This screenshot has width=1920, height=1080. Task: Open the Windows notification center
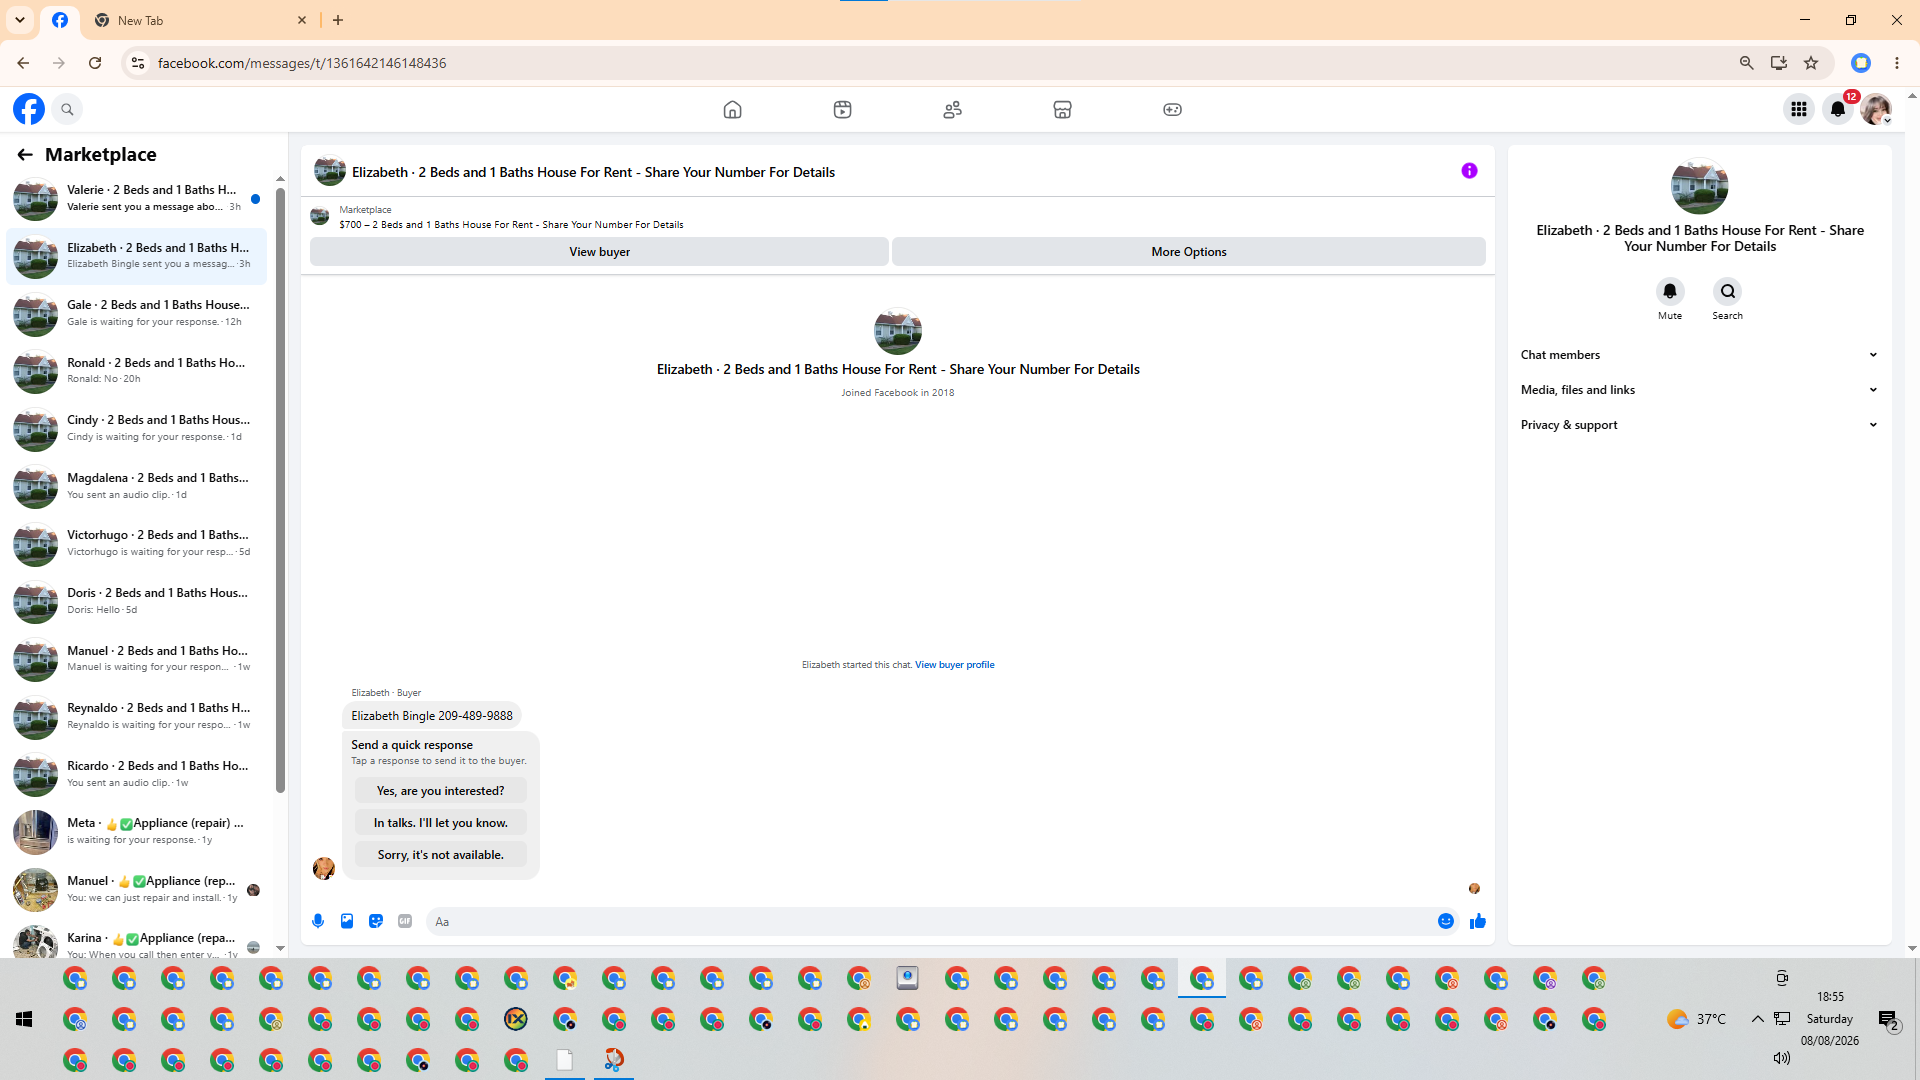1889,1020
